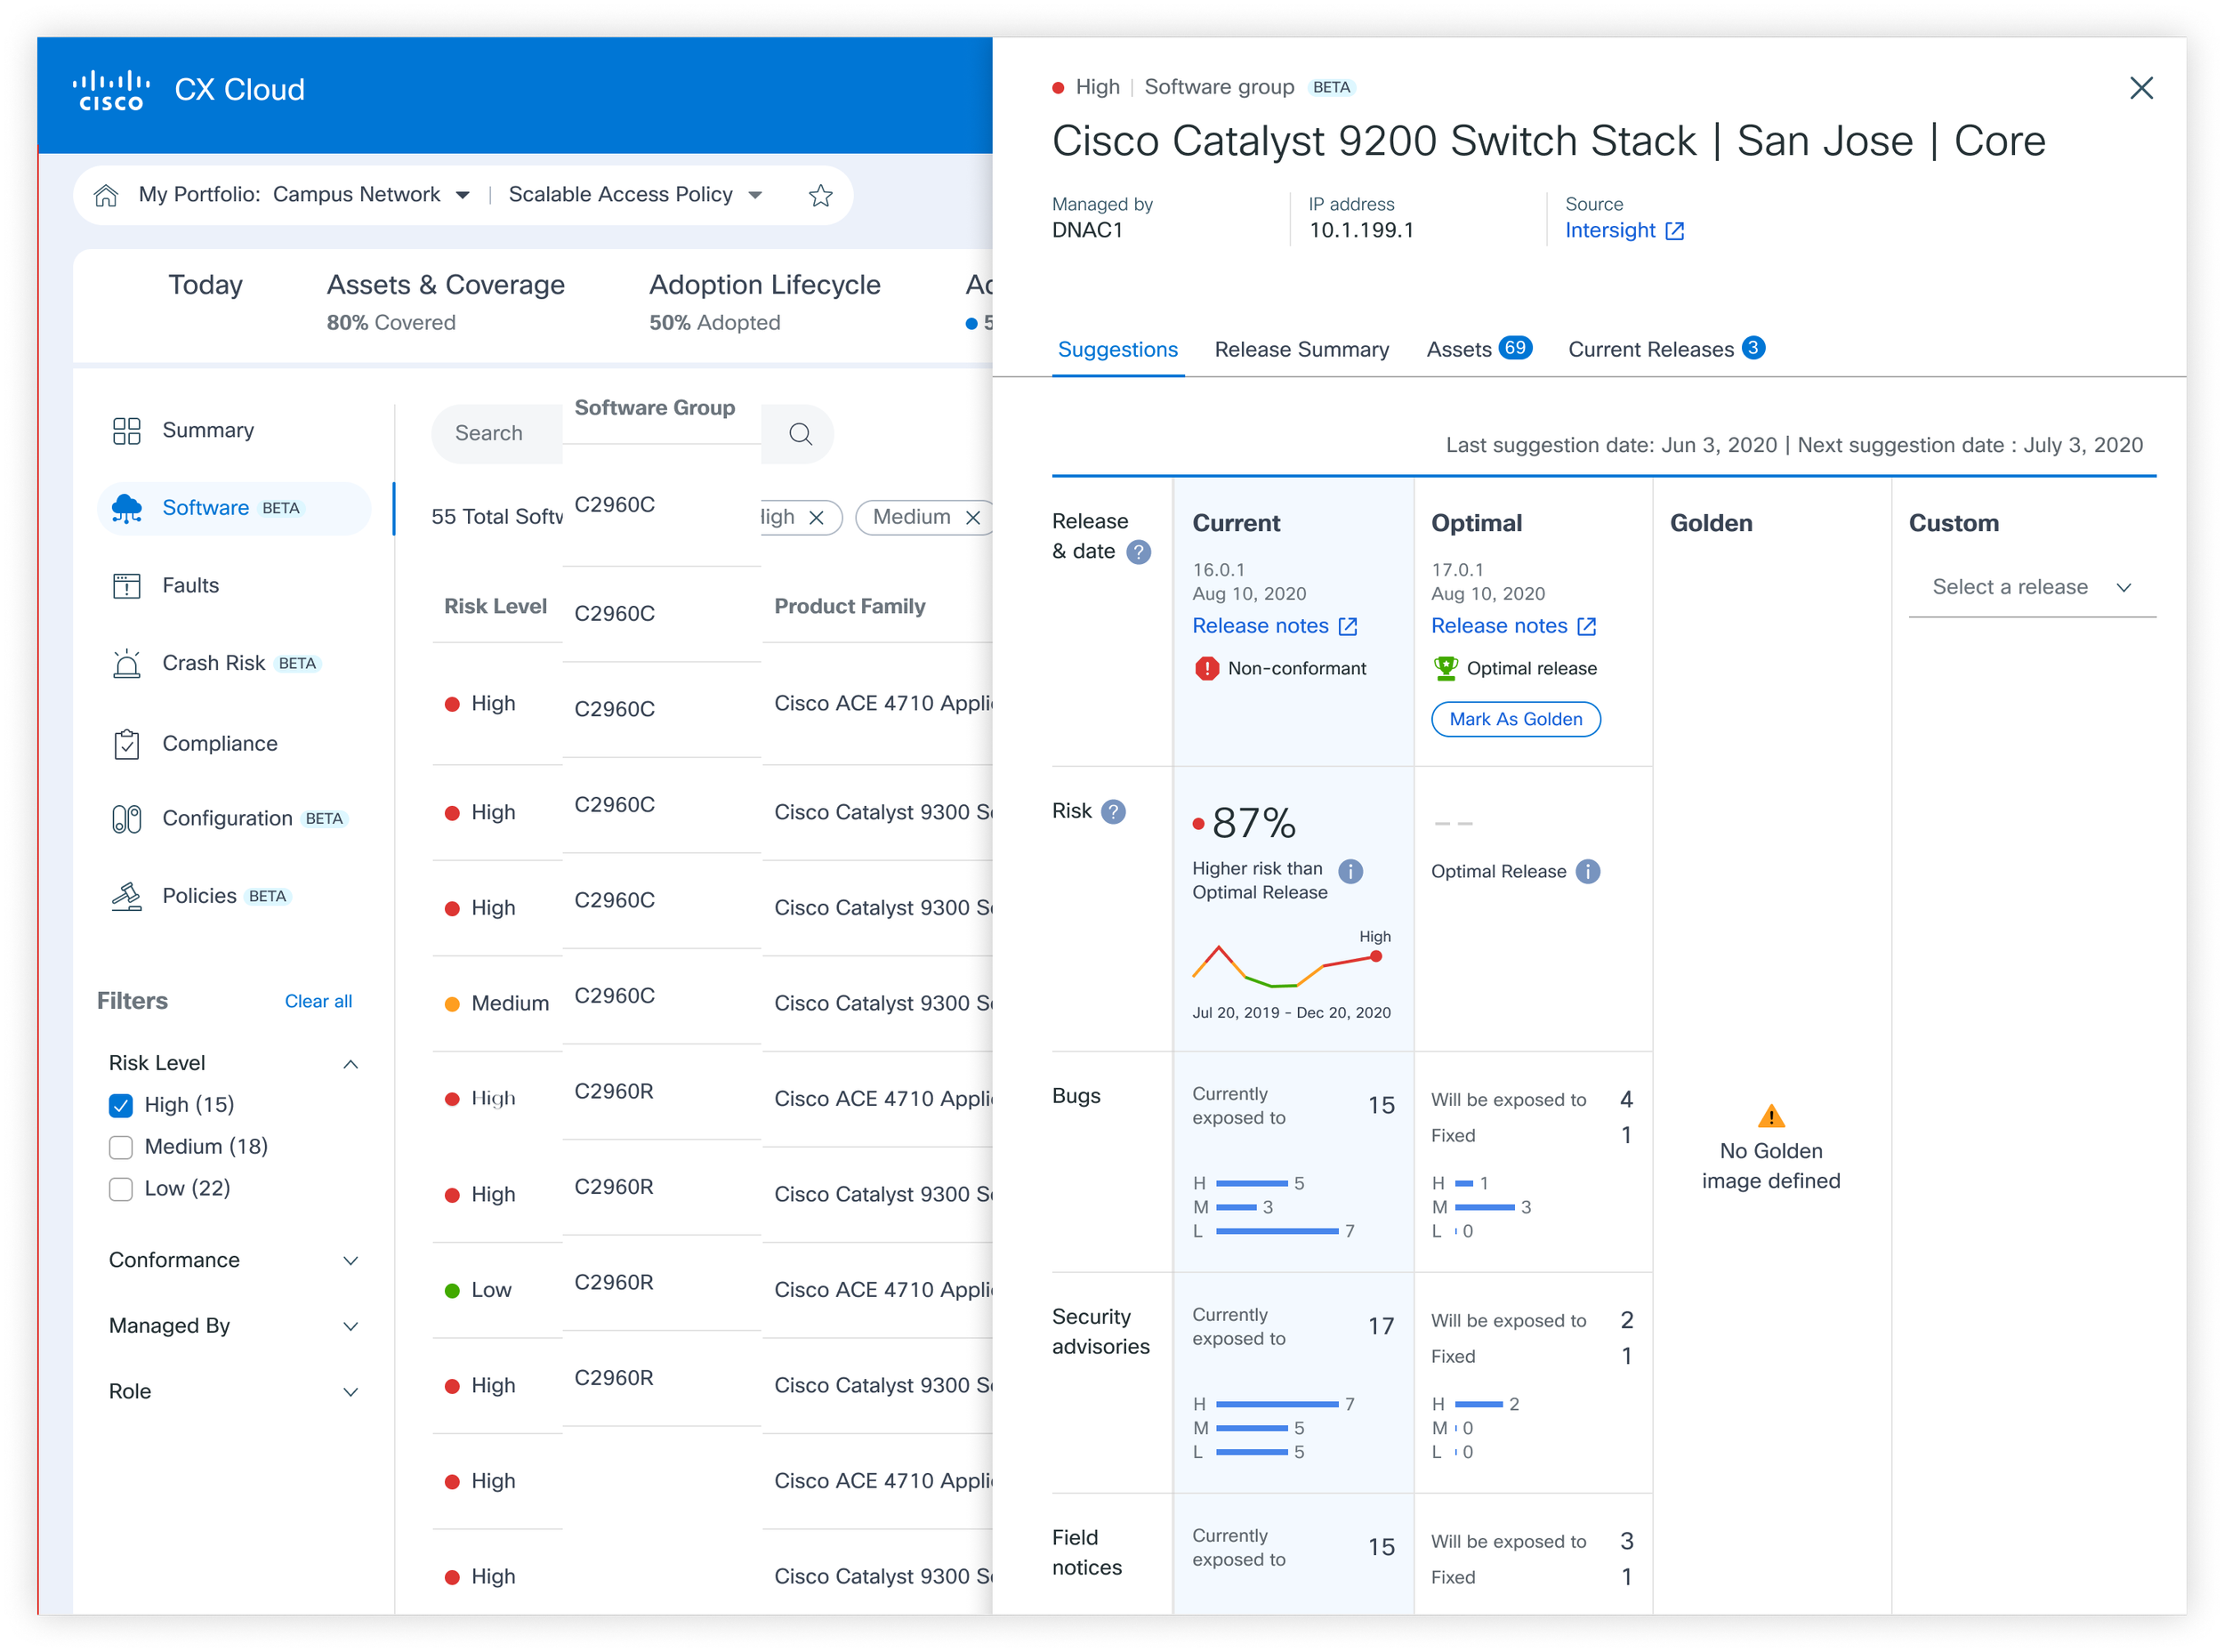
Task: Click the Cisco logo in the header
Action: click(x=111, y=90)
